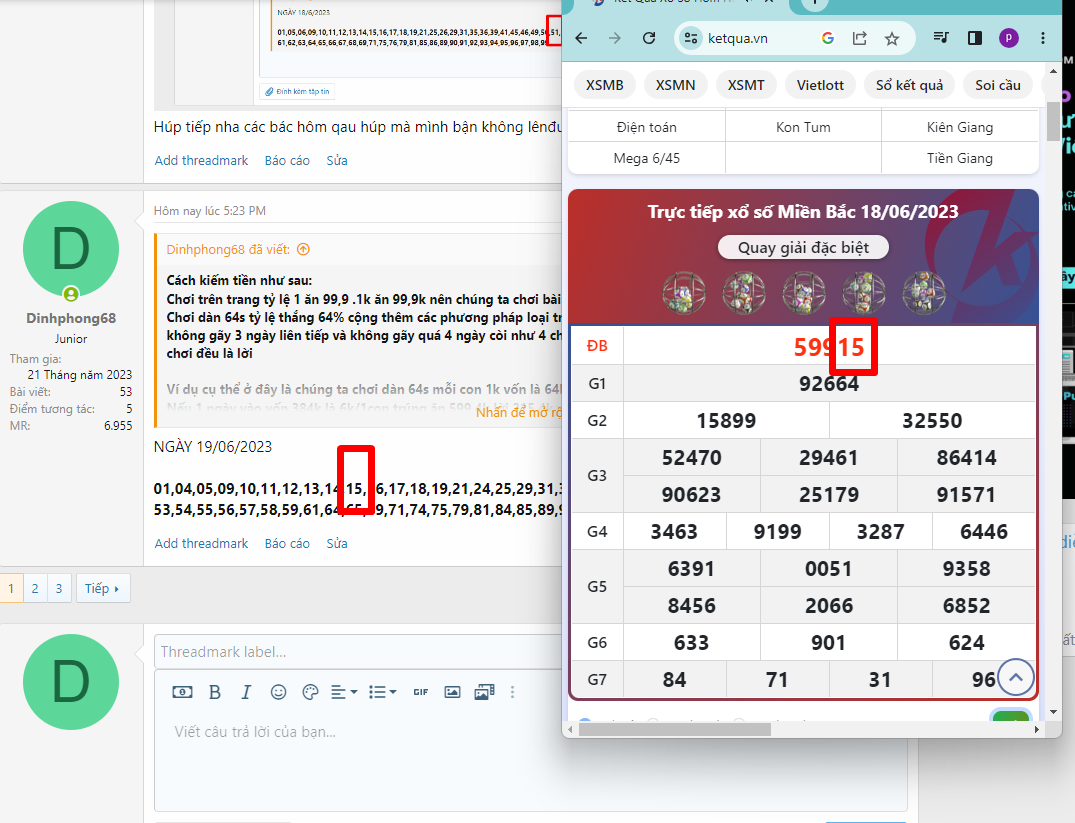The image size is (1075, 823).
Task: Open the Sổ kết quả tab
Action: tap(909, 85)
